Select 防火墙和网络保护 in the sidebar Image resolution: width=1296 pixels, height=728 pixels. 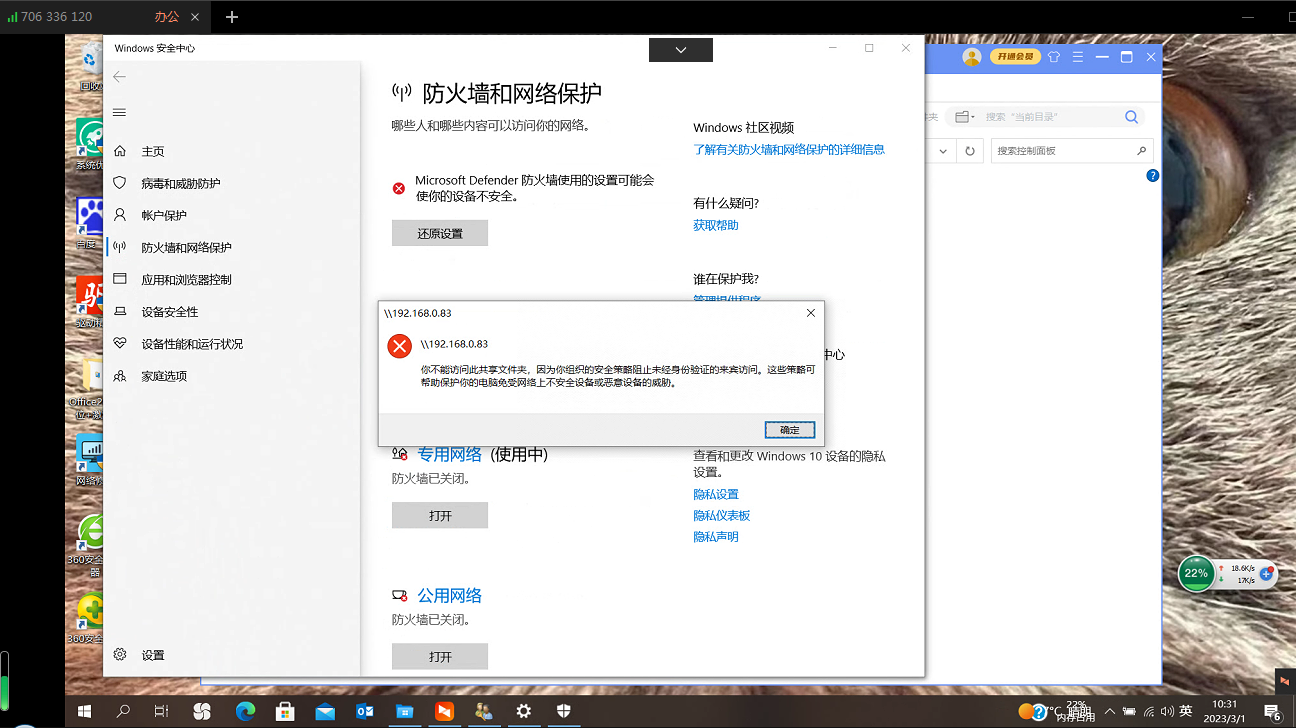pos(186,247)
